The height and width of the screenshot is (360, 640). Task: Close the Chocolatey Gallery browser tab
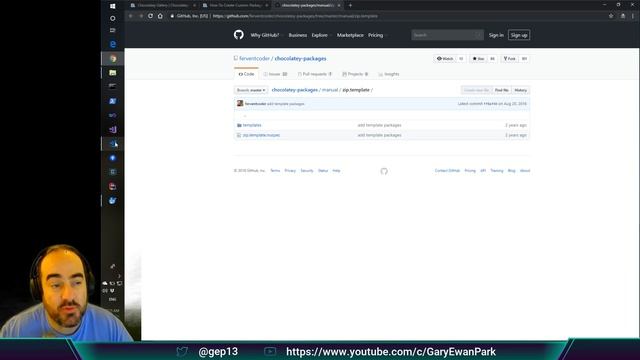[194, 5]
